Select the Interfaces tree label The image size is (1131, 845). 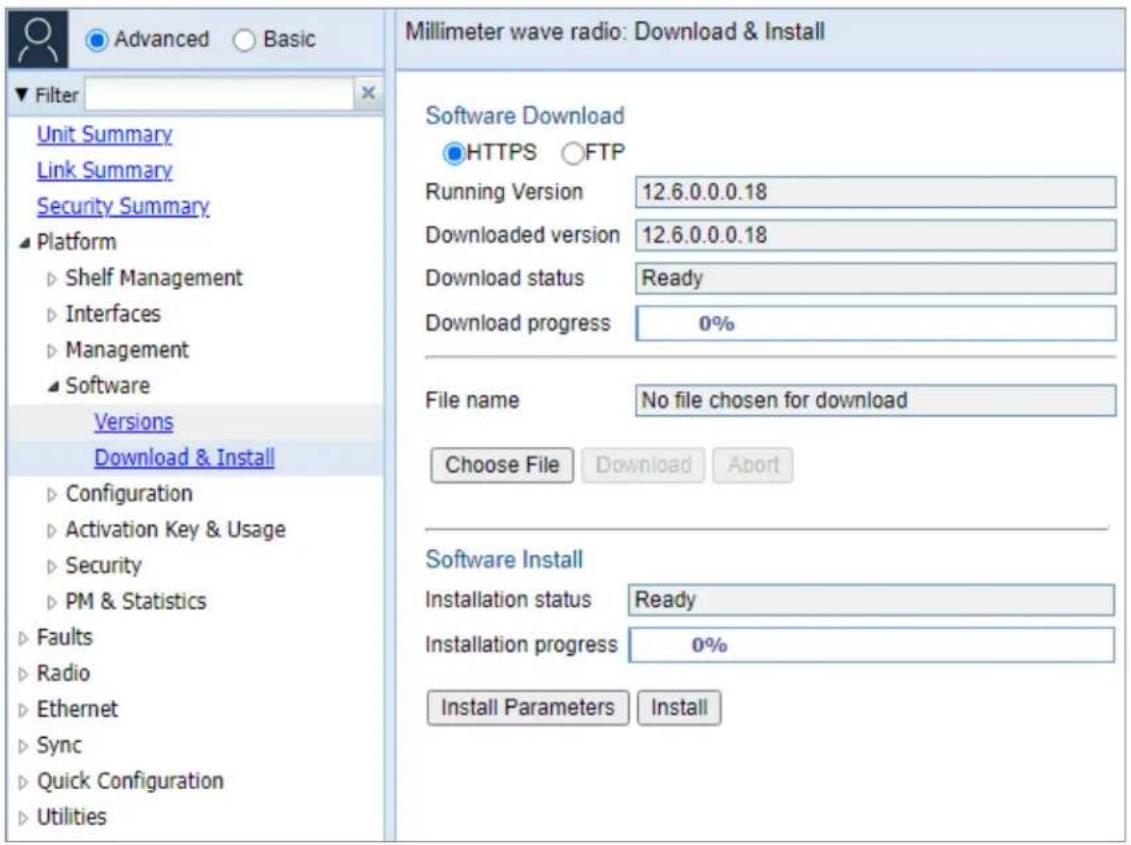(113, 314)
